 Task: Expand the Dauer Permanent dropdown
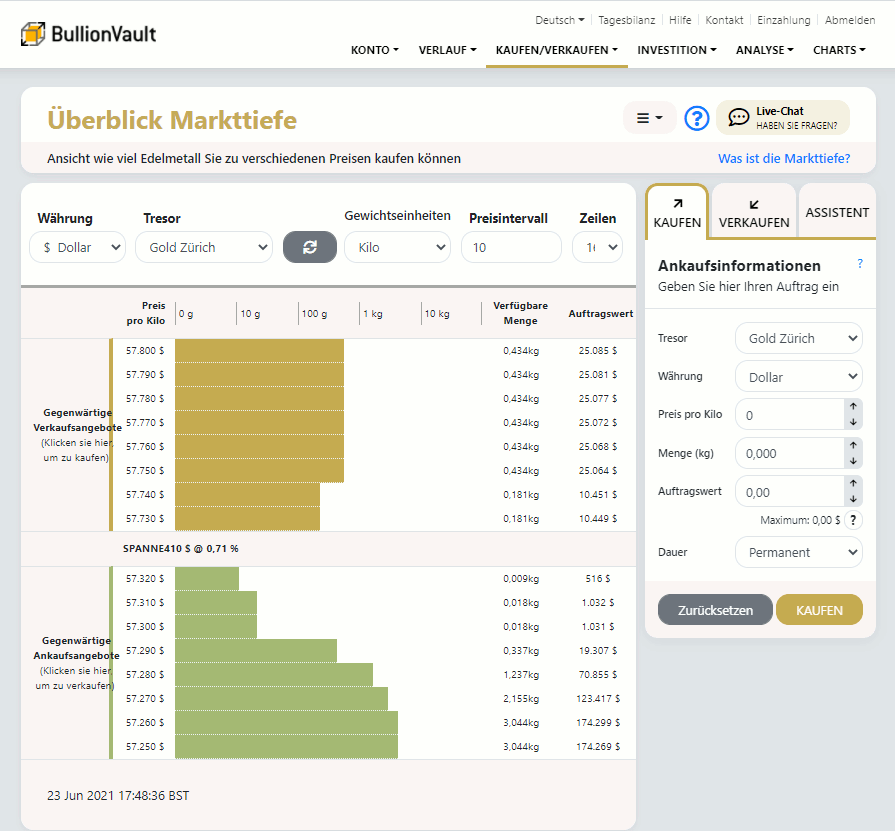[798, 552]
